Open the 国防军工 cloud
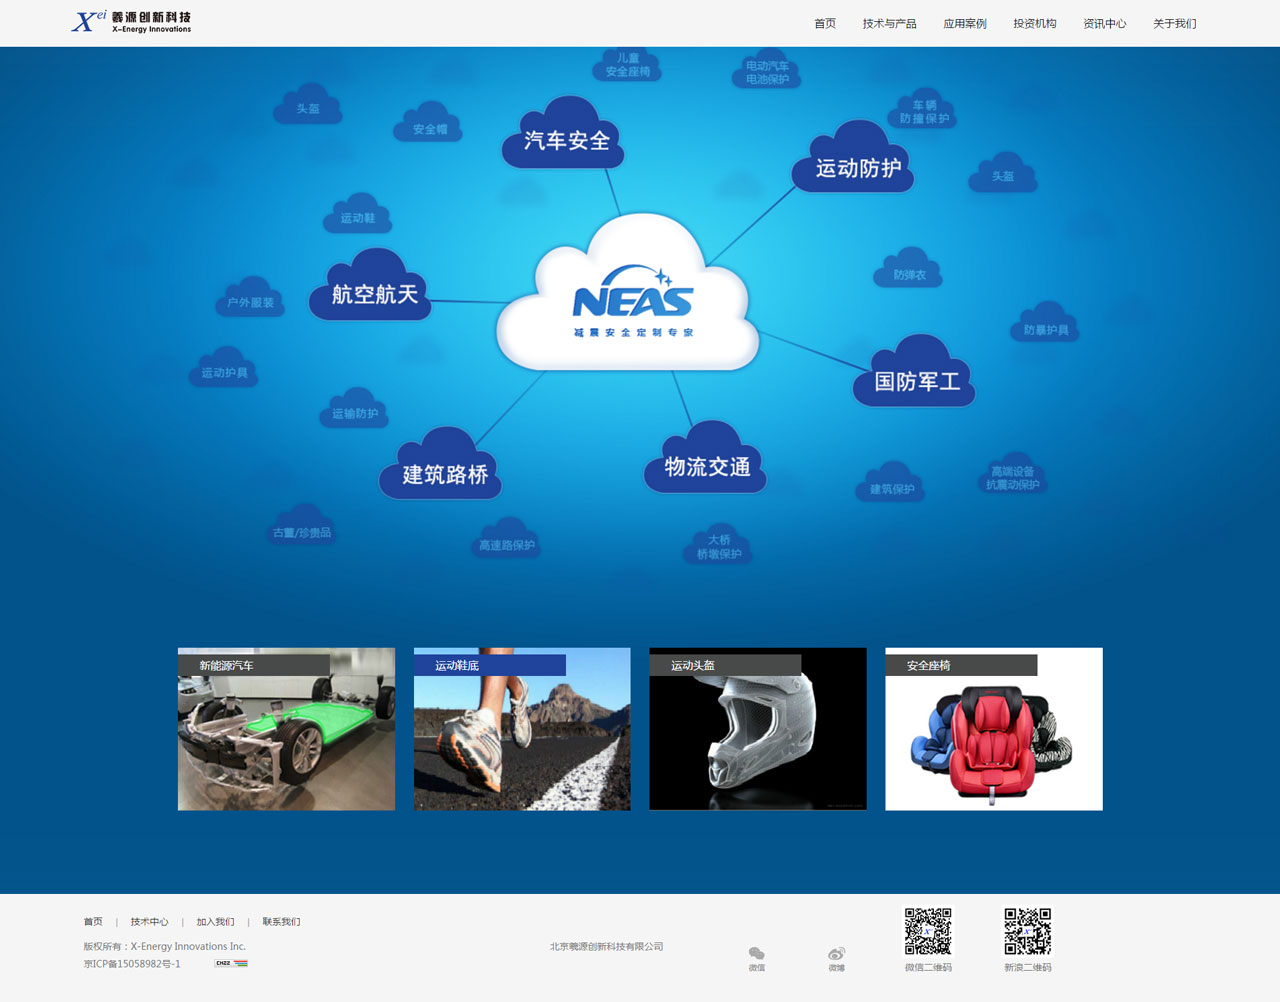This screenshot has height=1002, width=1280. tap(914, 372)
